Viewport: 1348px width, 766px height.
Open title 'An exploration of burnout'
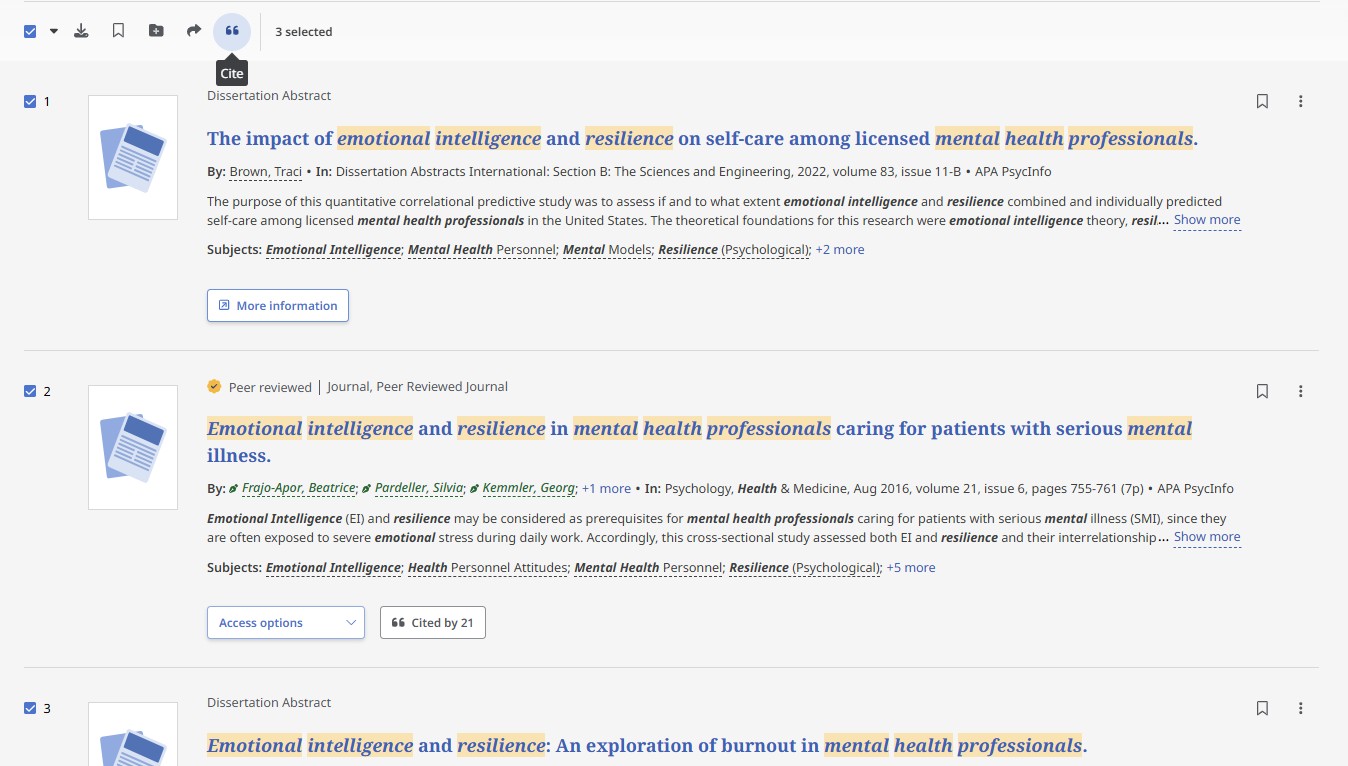tap(647, 745)
